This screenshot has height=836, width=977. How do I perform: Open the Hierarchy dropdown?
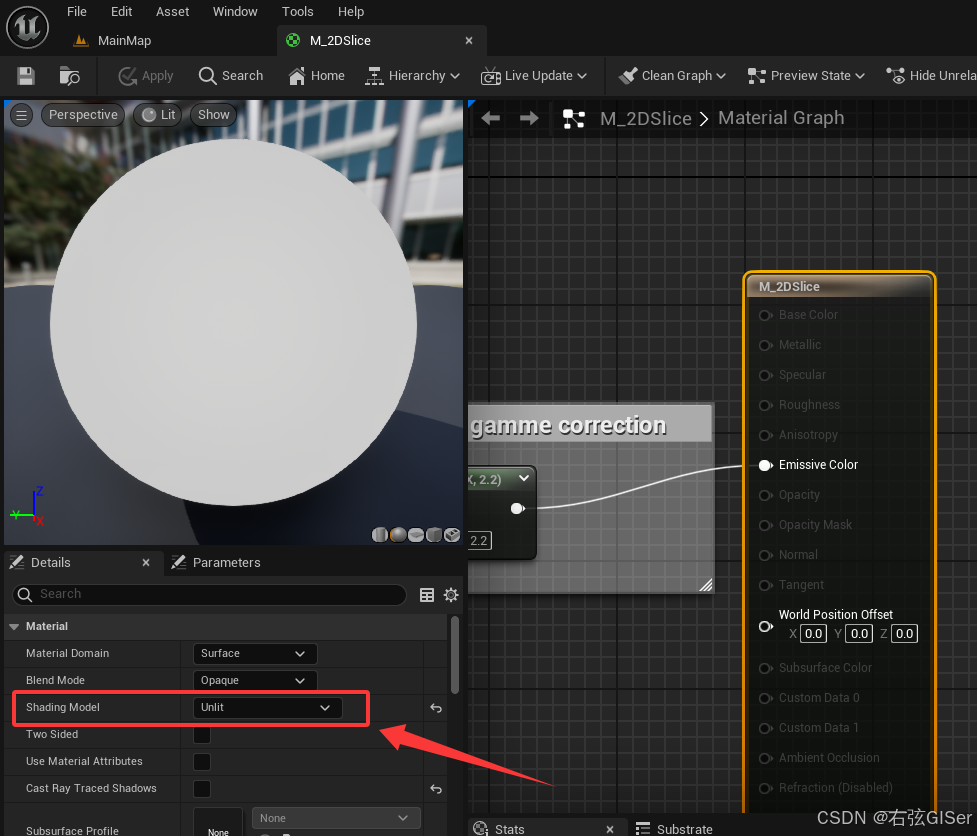tap(412, 76)
